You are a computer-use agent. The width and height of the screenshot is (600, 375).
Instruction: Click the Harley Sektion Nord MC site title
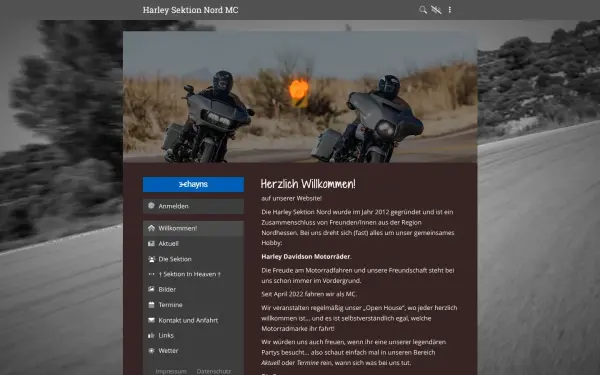190,10
